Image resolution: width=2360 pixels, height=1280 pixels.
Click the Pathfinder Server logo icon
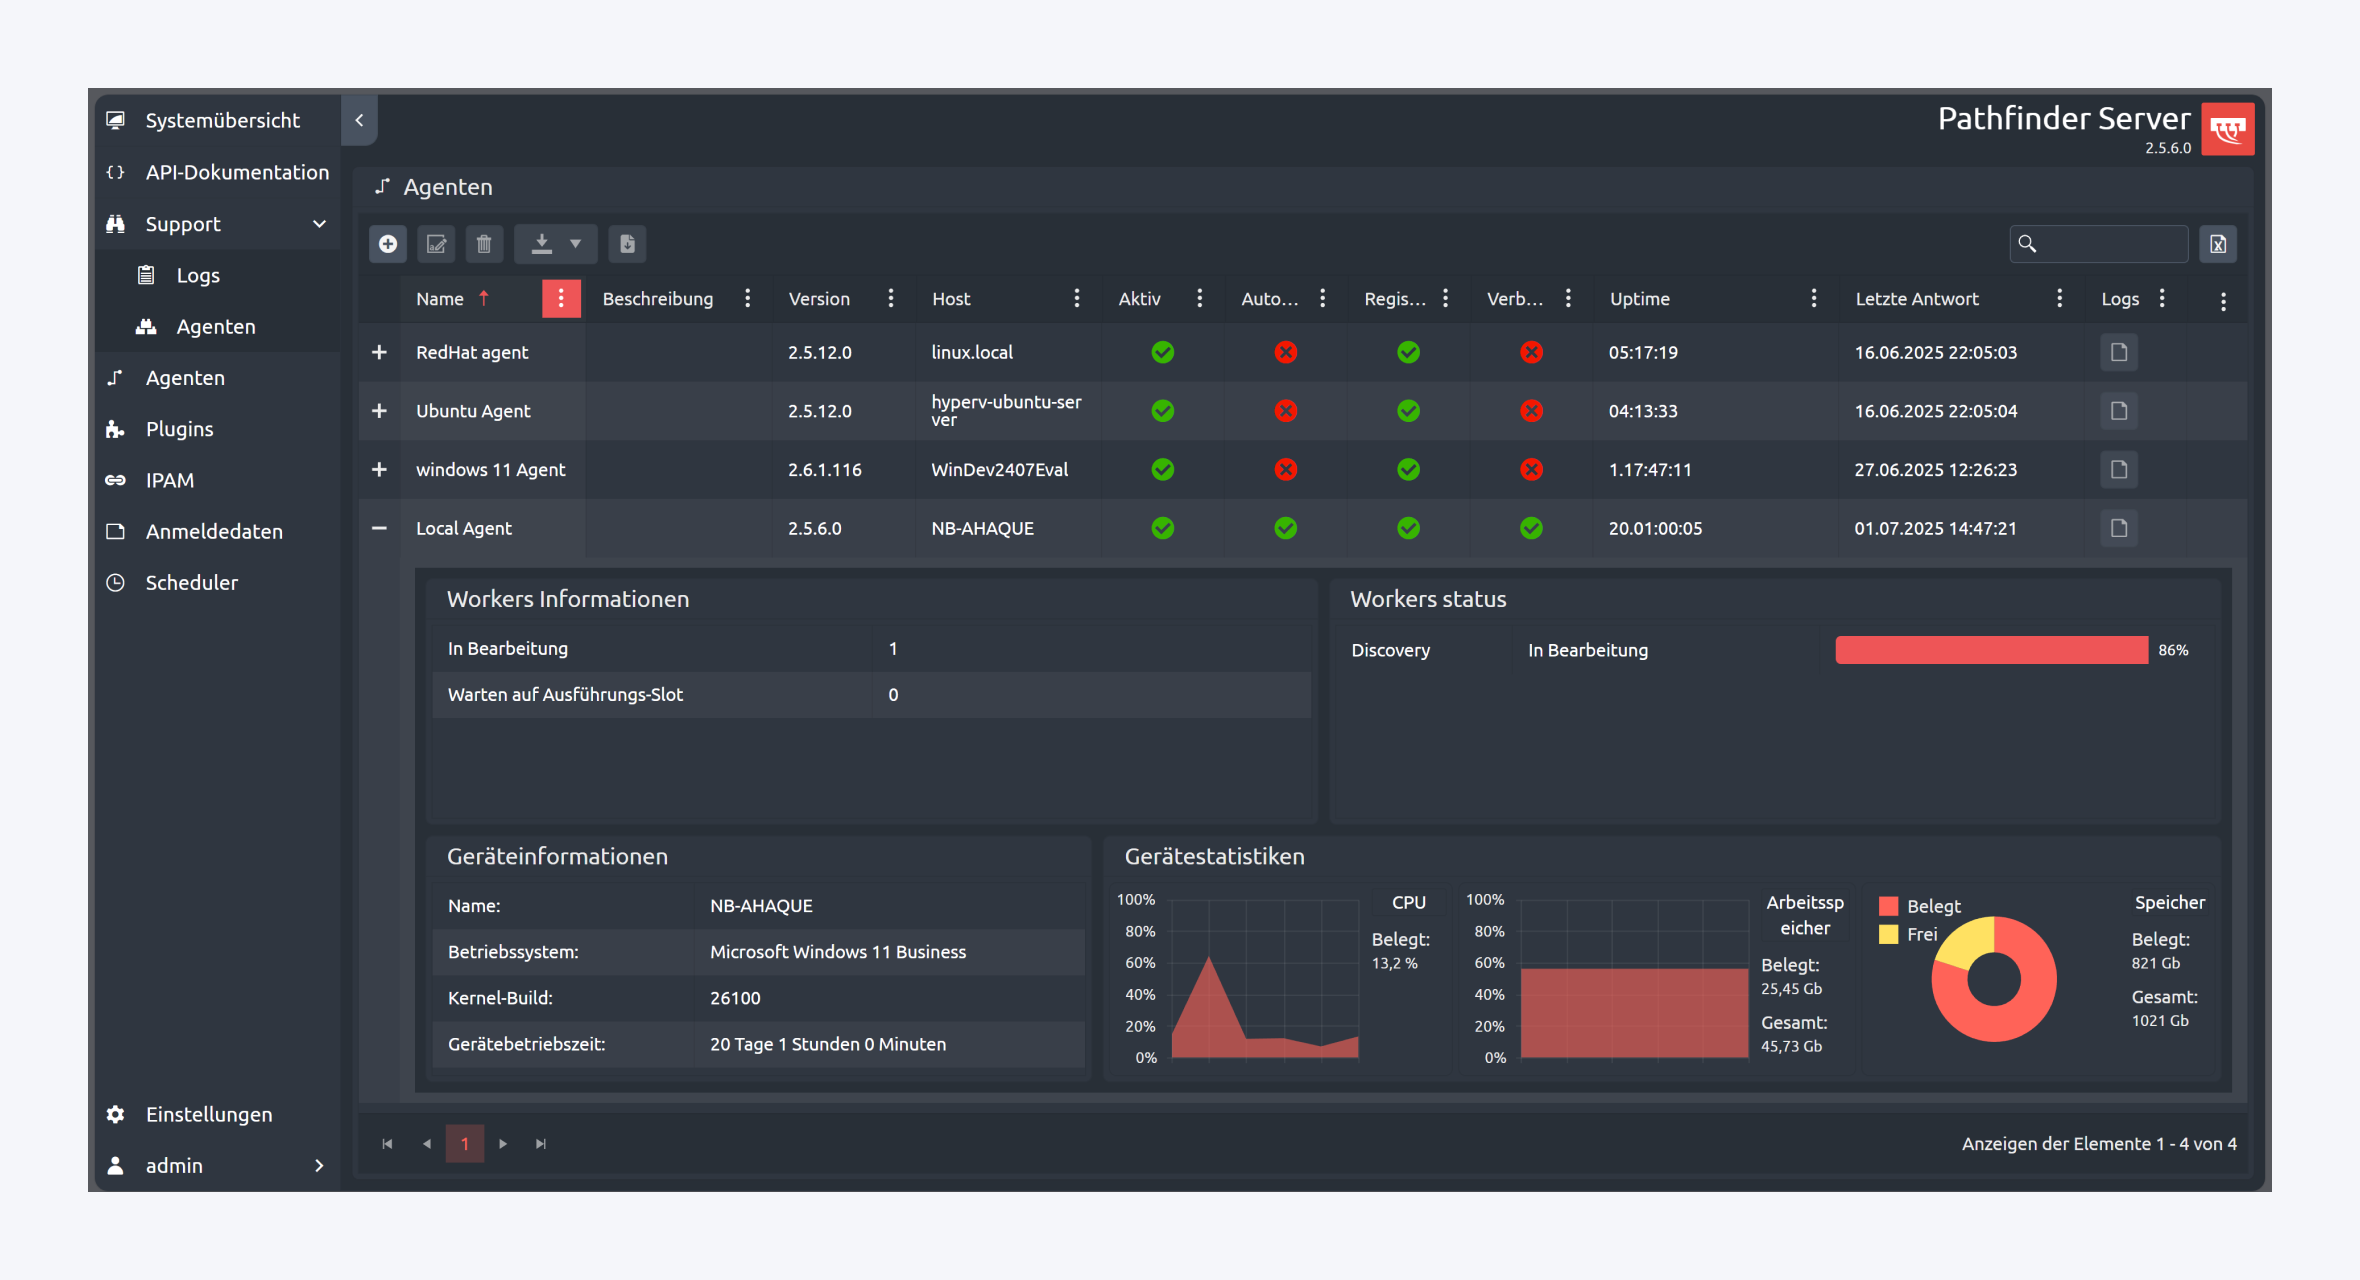click(x=2228, y=129)
